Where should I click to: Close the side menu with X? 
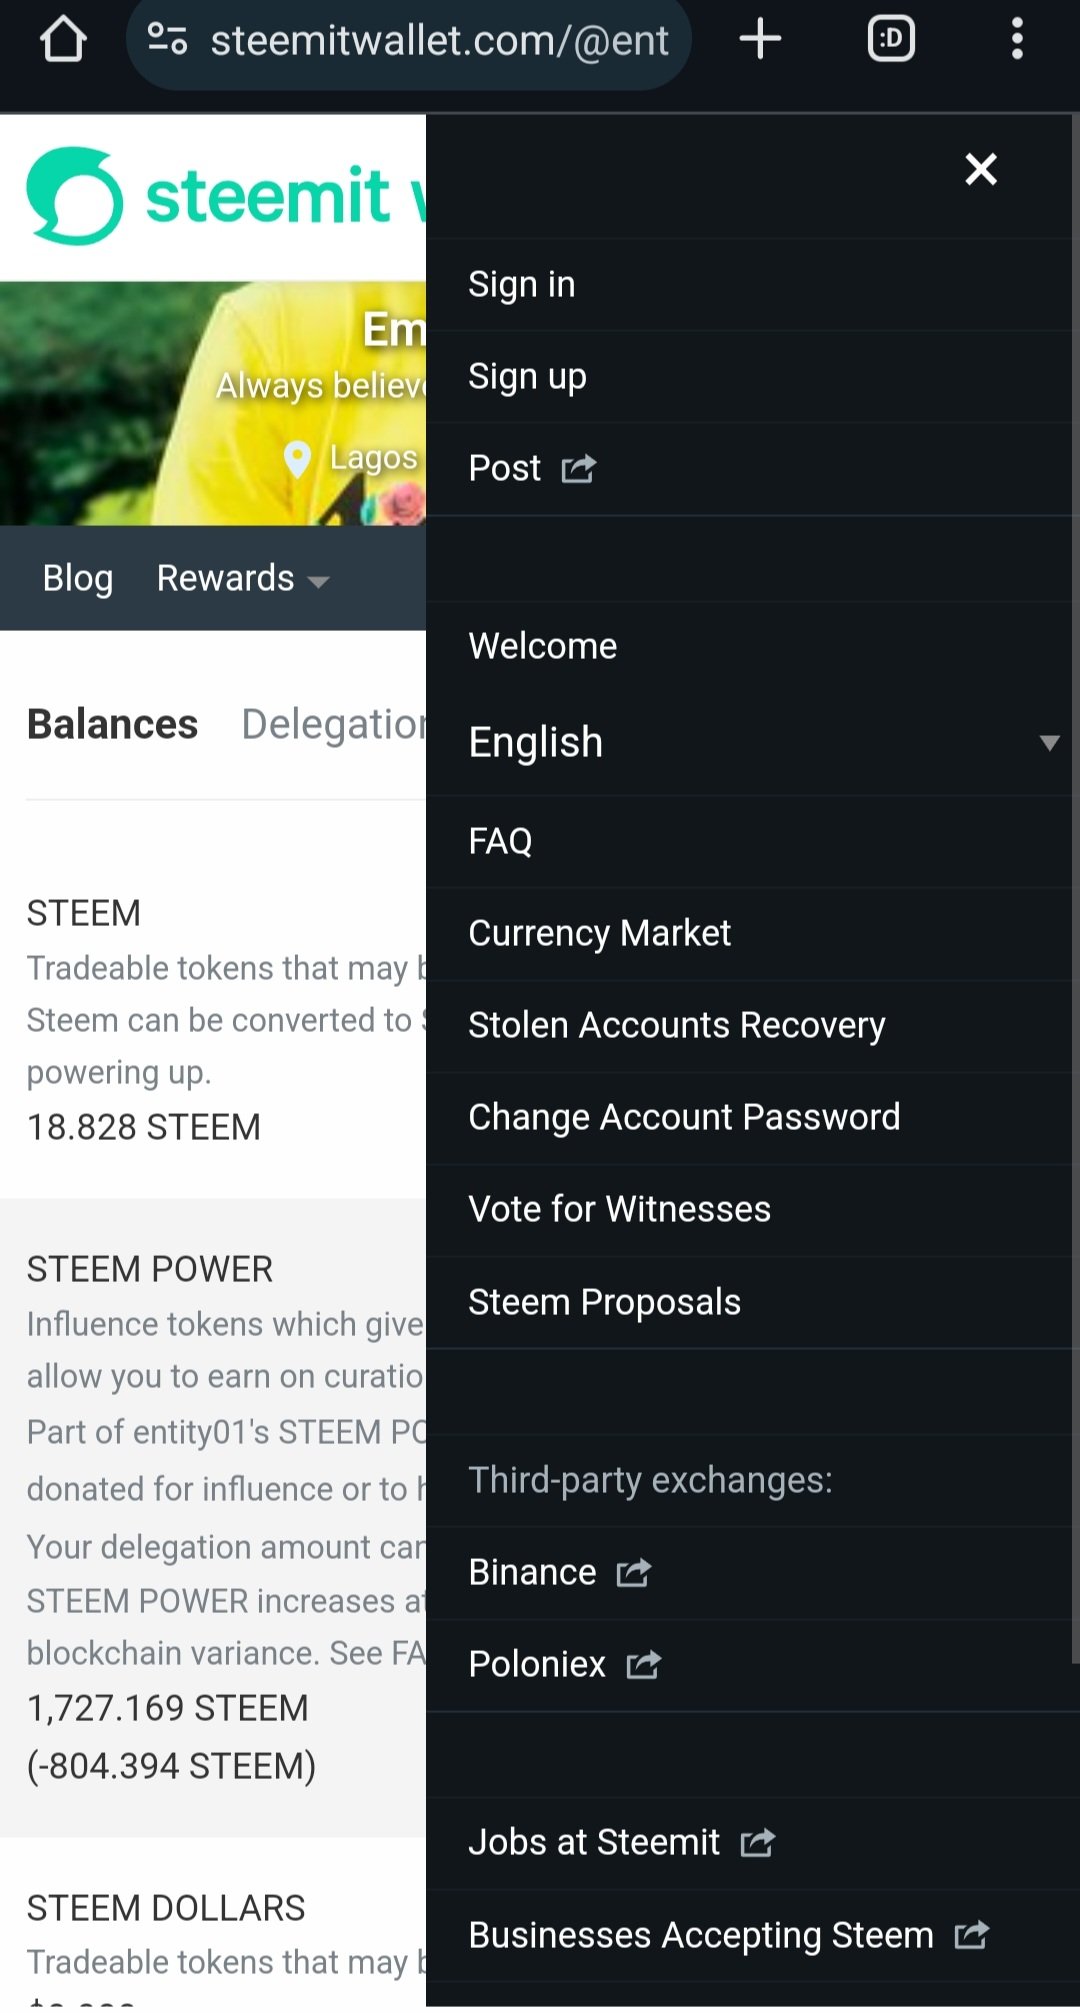(x=981, y=169)
